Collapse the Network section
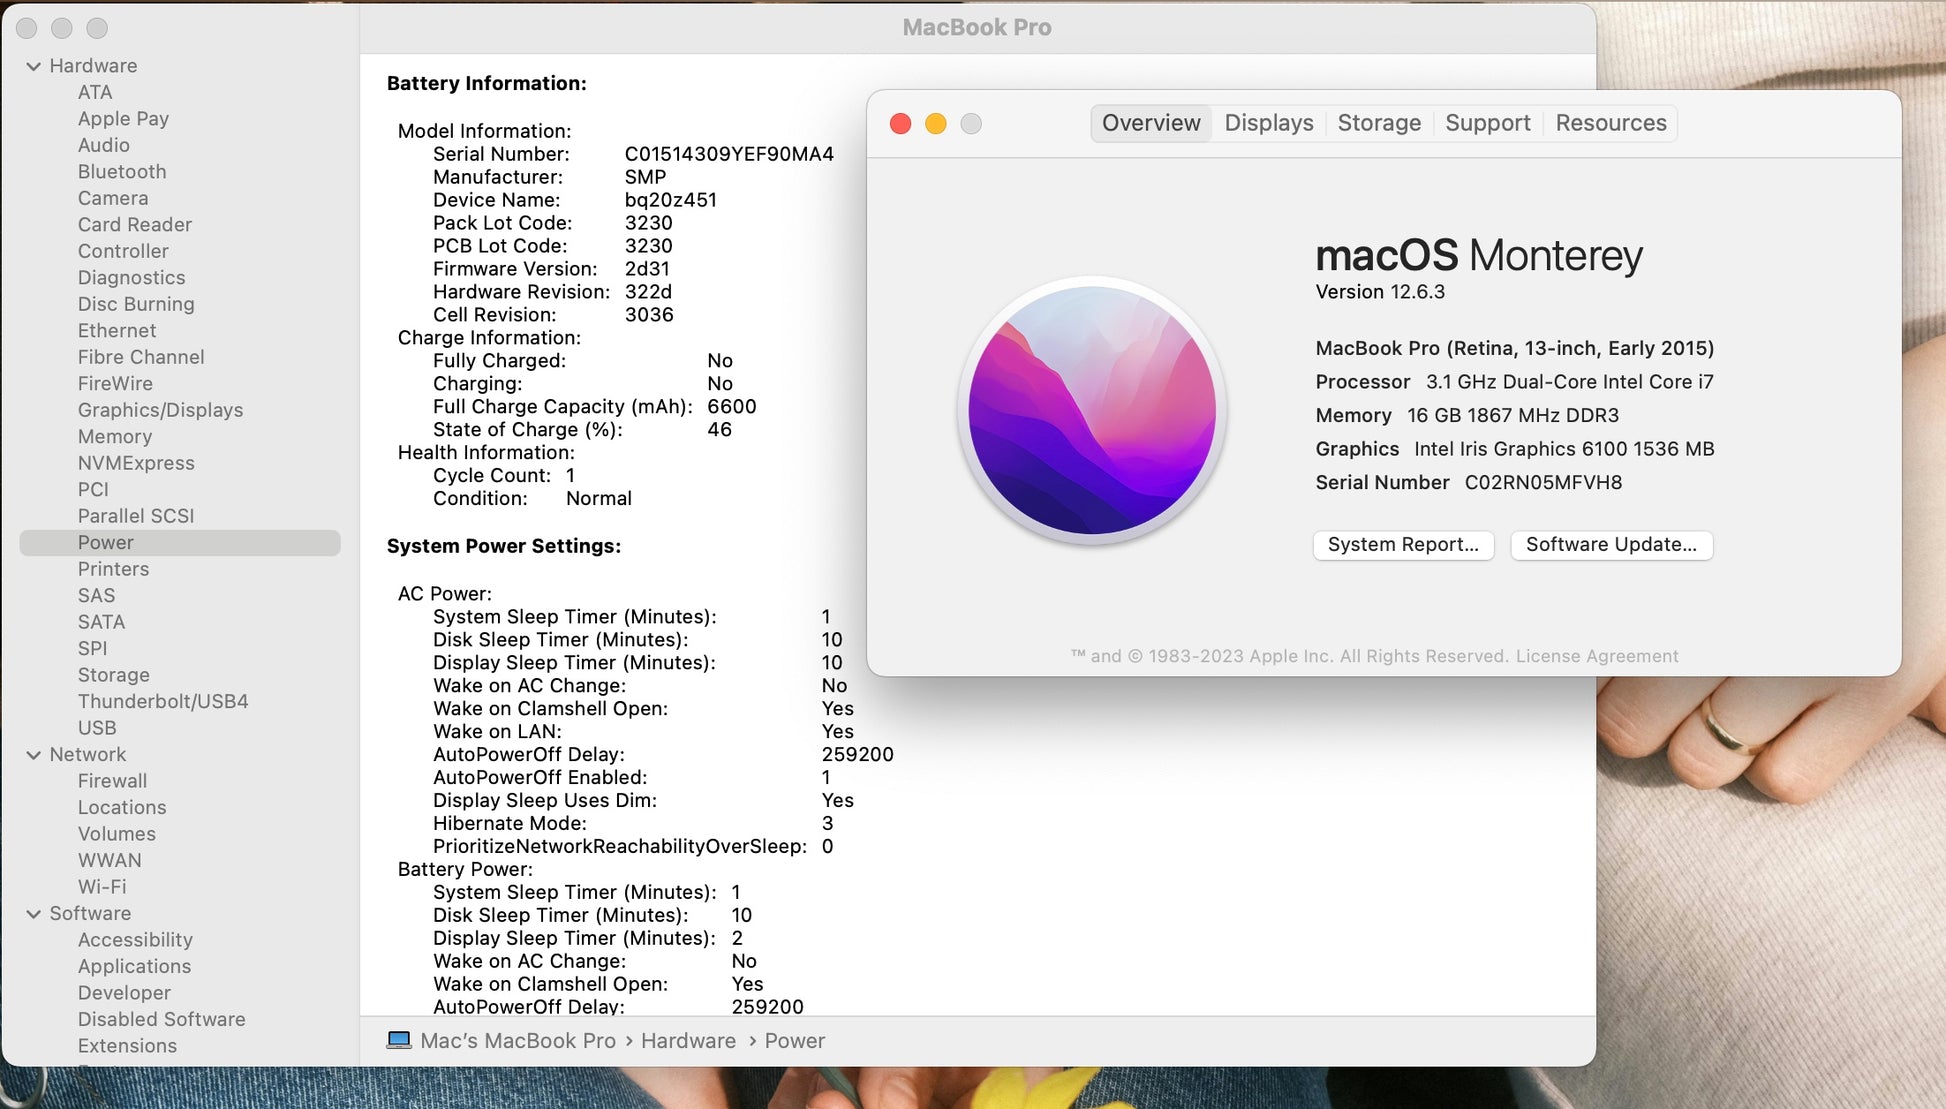 point(33,755)
